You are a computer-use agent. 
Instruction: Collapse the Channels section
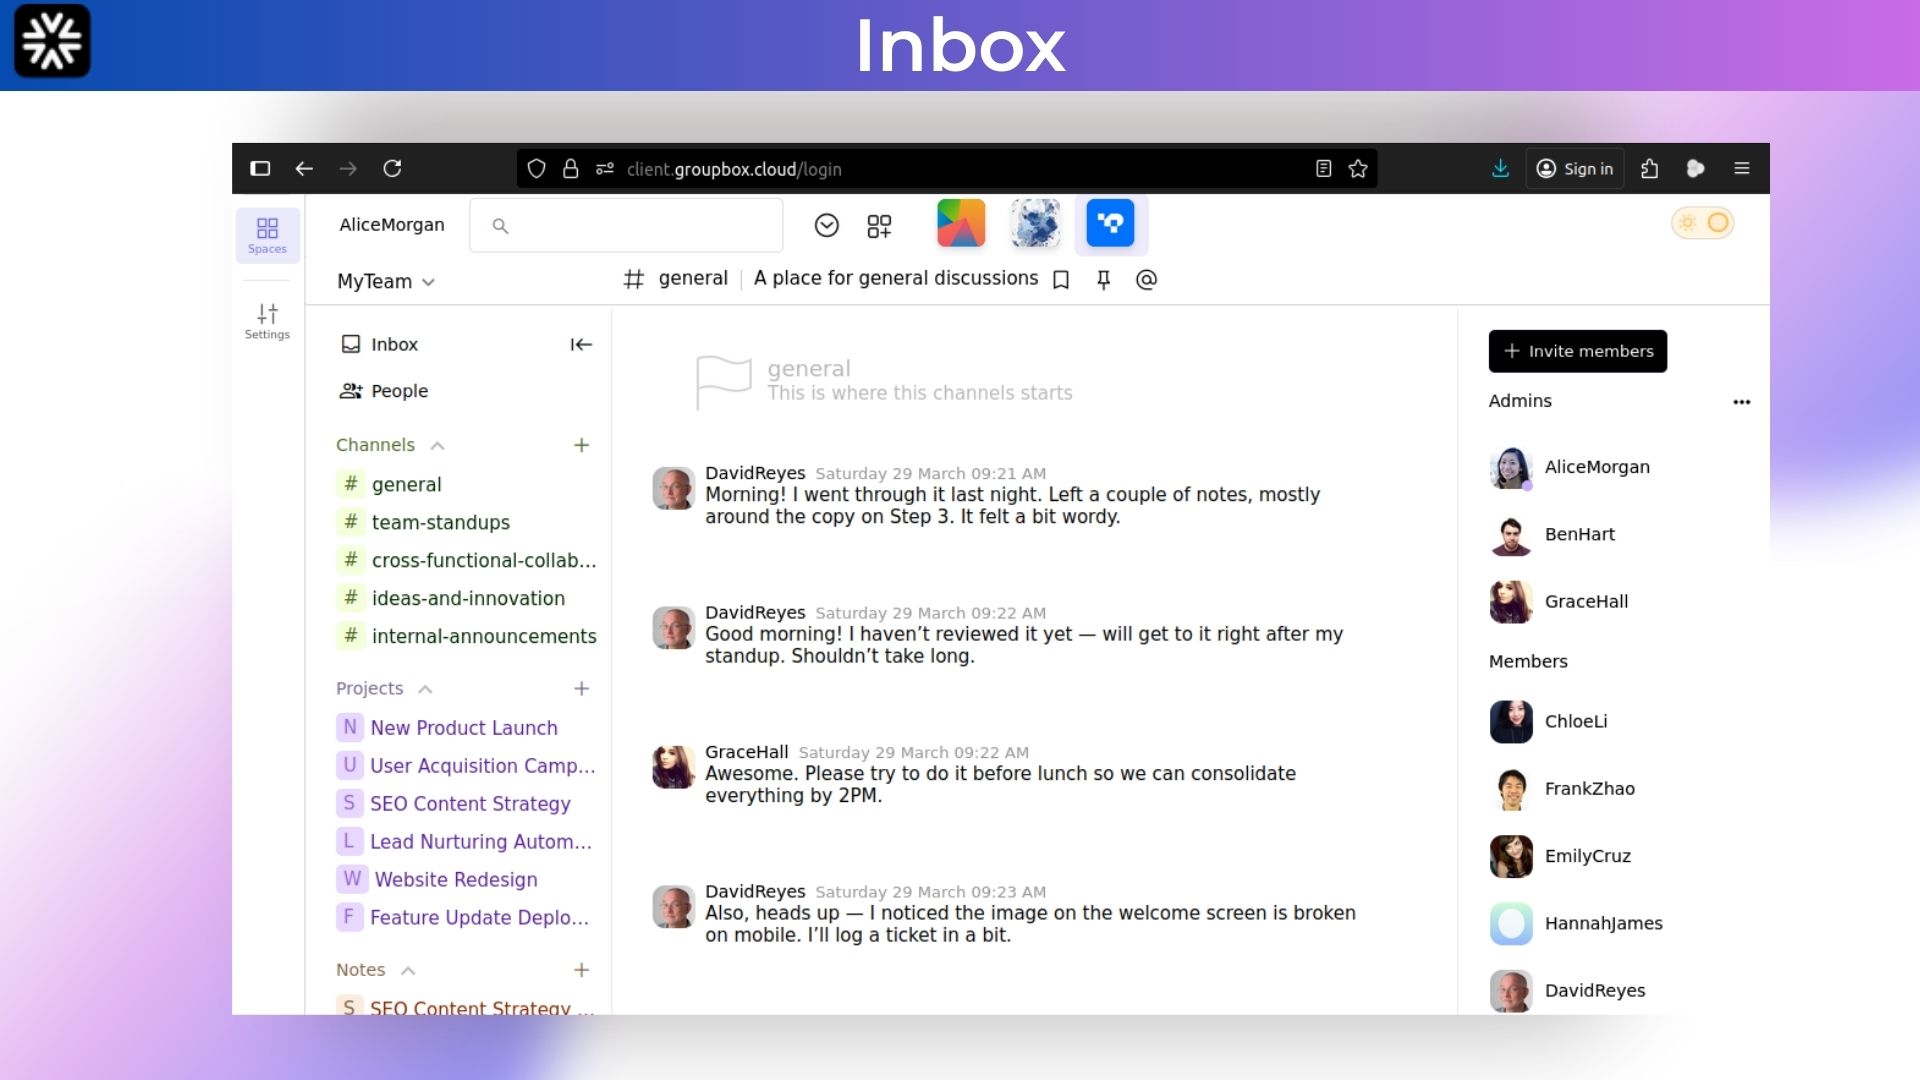(437, 446)
